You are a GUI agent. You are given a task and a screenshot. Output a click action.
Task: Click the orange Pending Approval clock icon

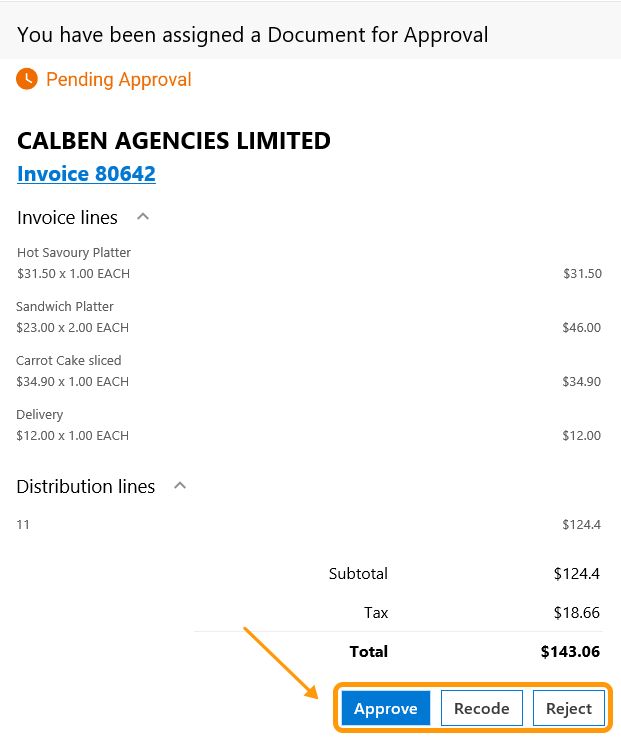point(27,79)
